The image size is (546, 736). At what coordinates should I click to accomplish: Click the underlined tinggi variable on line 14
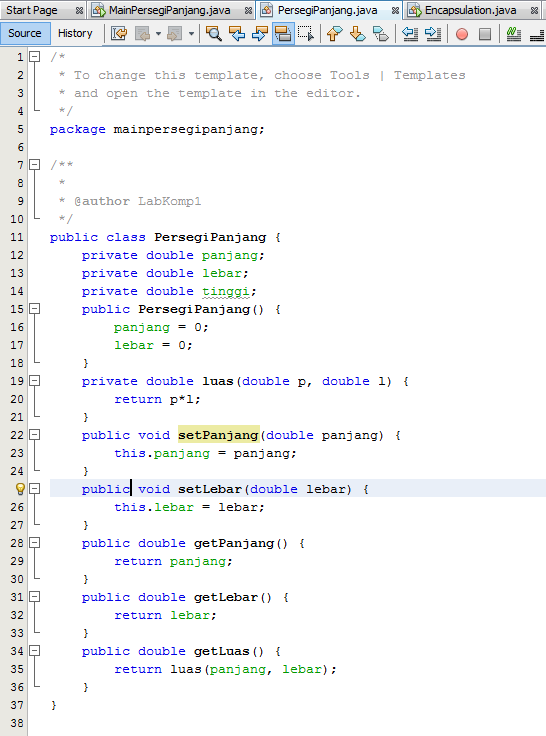click(225, 291)
